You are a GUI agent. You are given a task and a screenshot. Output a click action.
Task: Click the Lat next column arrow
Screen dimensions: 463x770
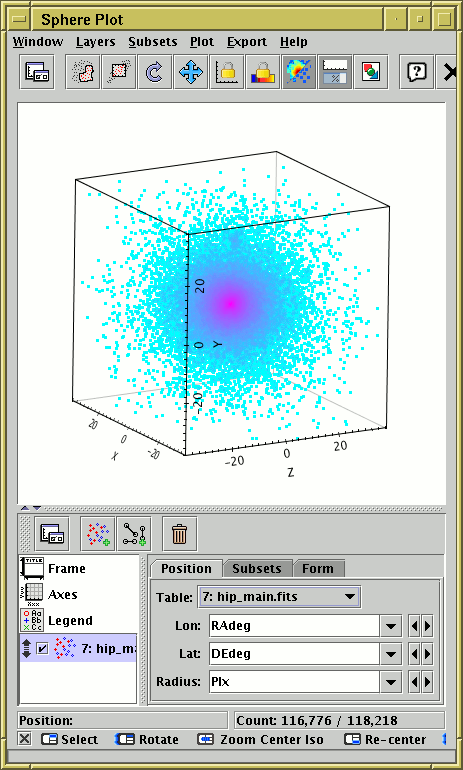[x=427, y=654]
